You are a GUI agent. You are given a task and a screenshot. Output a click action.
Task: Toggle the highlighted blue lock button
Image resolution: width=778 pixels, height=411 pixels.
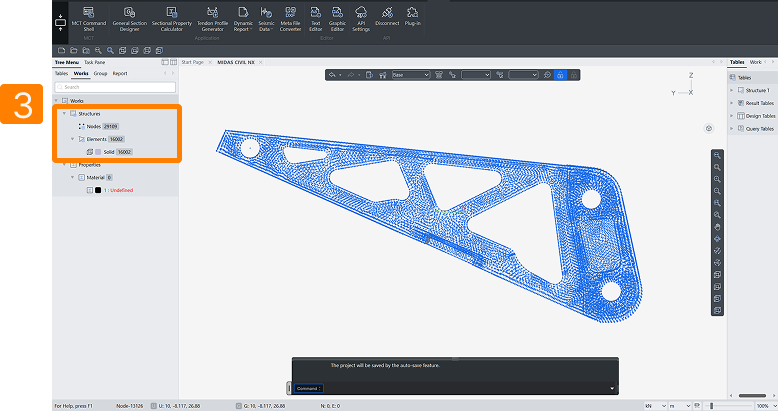pyautogui.click(x=560, y=75)
